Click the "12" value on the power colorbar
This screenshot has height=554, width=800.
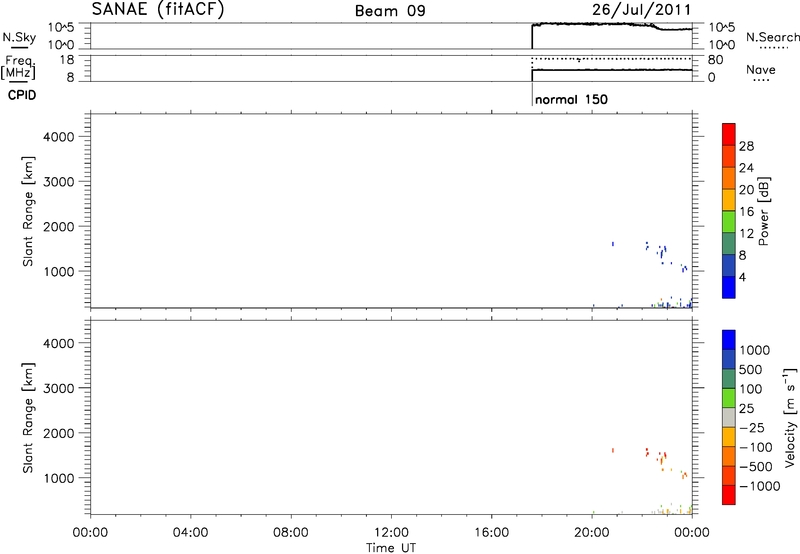click(746, 234)
